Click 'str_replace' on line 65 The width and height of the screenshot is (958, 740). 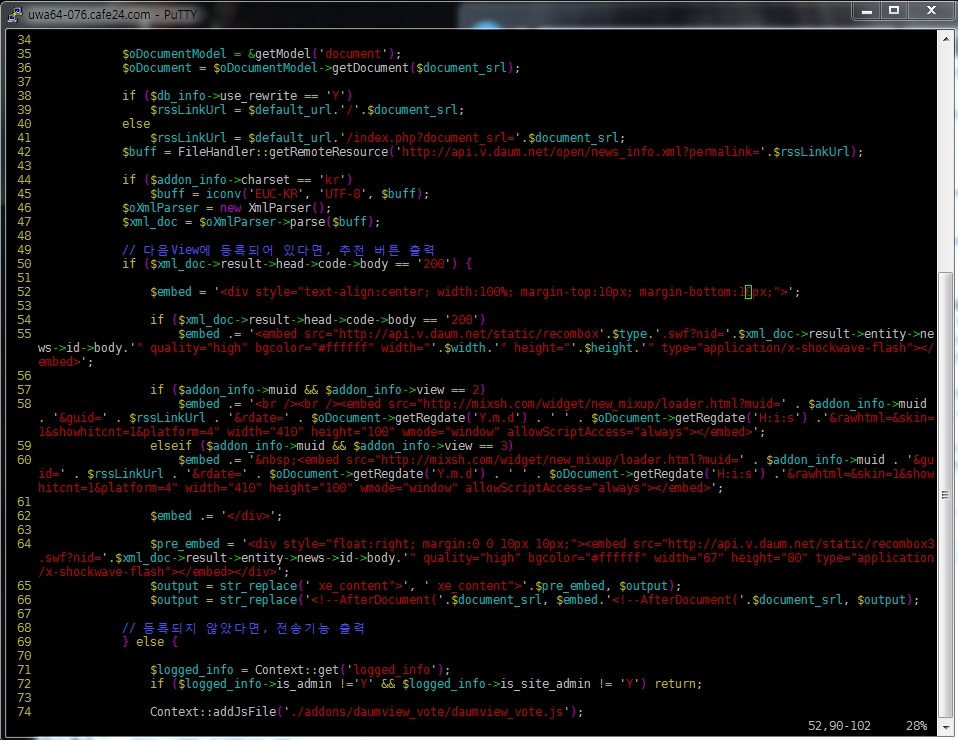click(258, 586)
